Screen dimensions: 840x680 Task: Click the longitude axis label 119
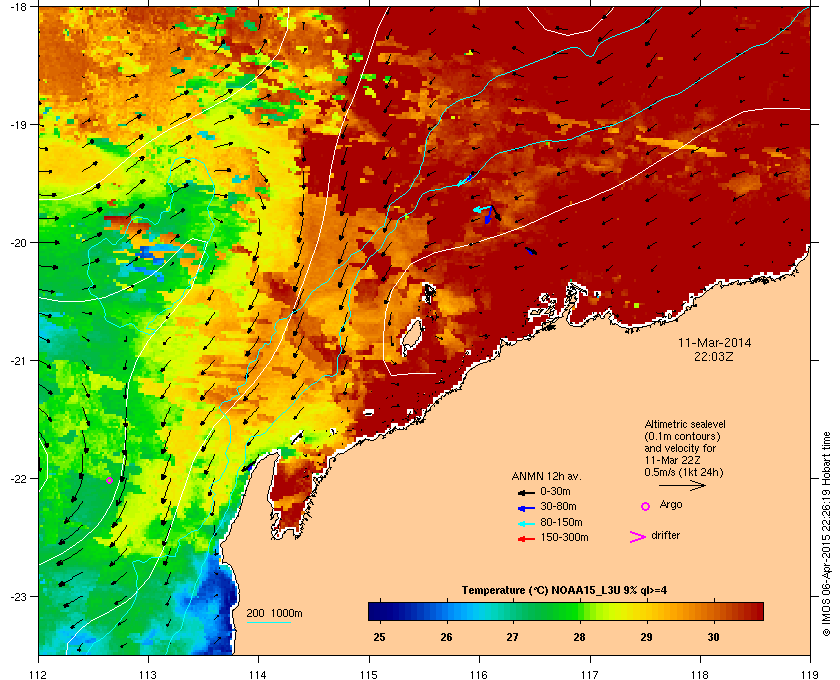tap(810, 674)
